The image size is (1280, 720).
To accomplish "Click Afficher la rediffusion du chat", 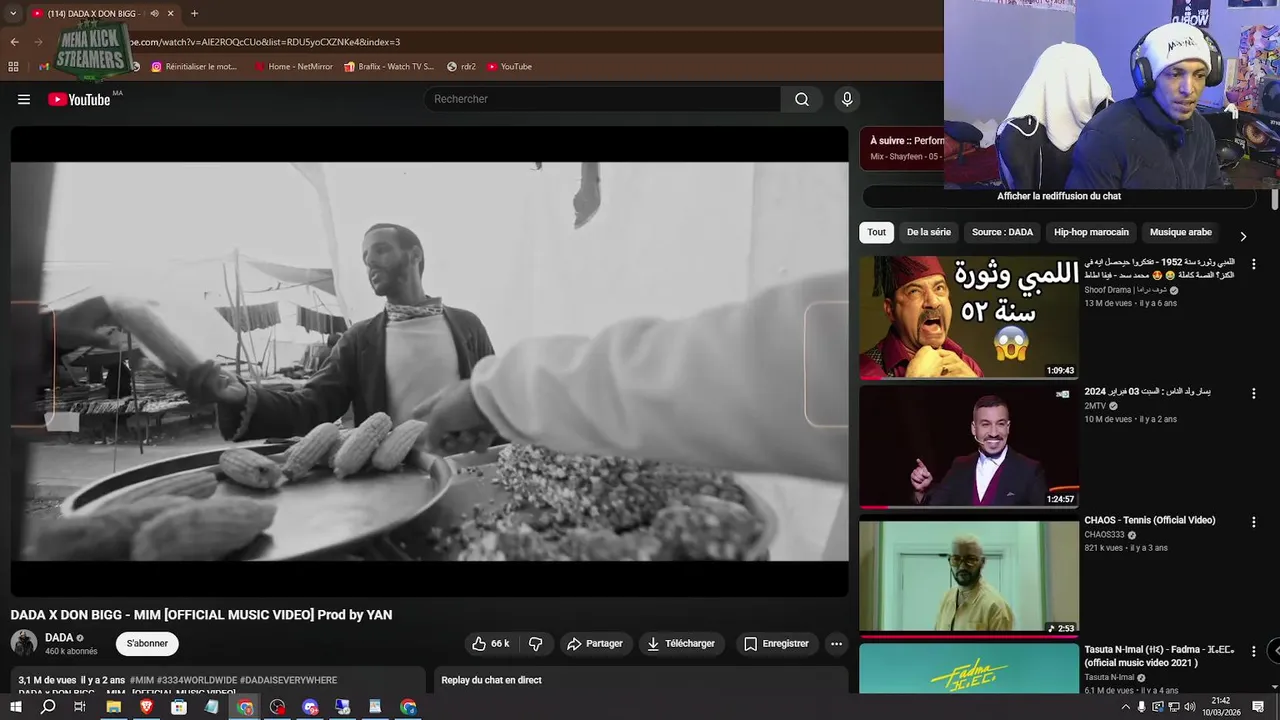I will pos(1059,197).
